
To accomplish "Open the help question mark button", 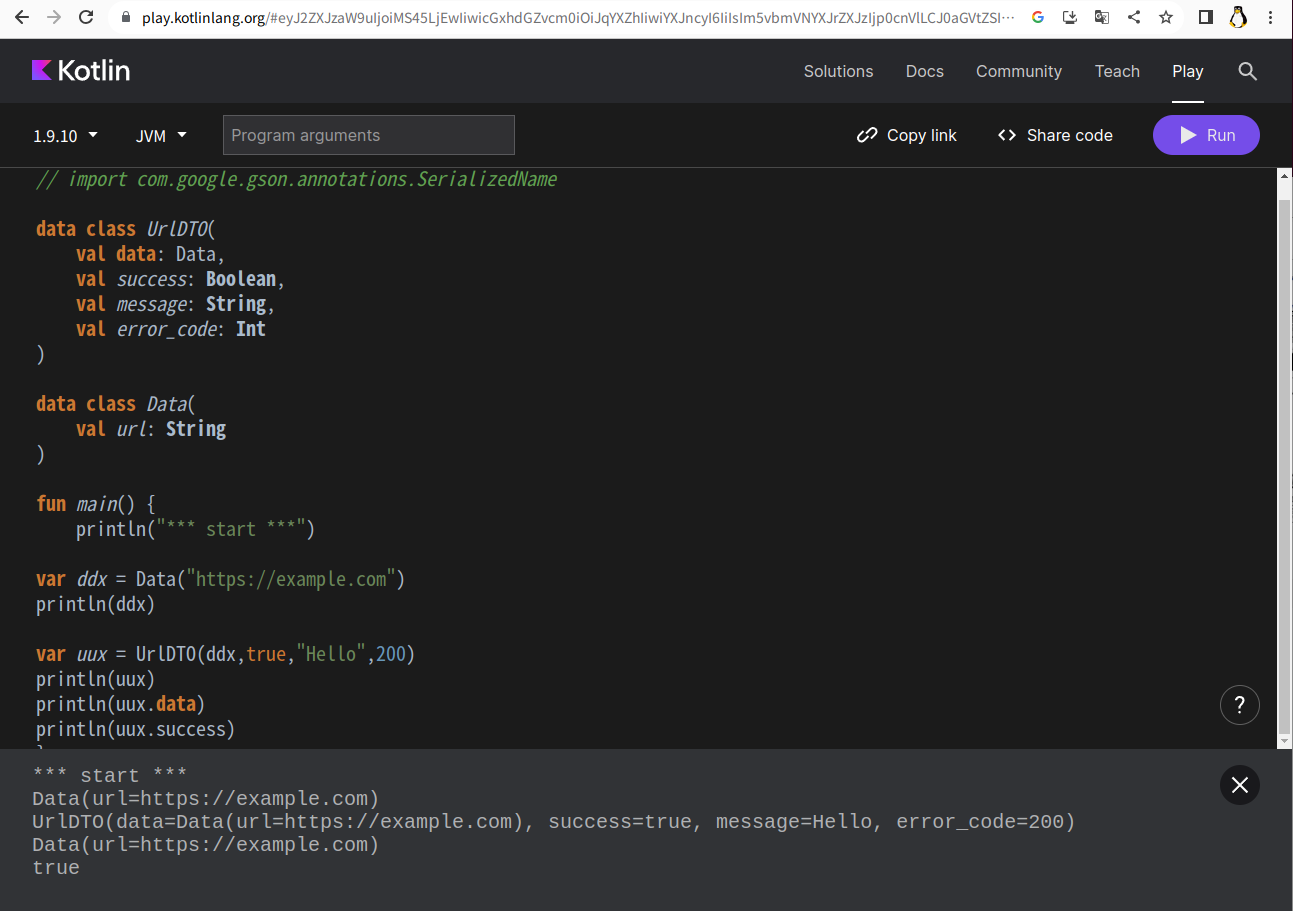I will 1239,704.
